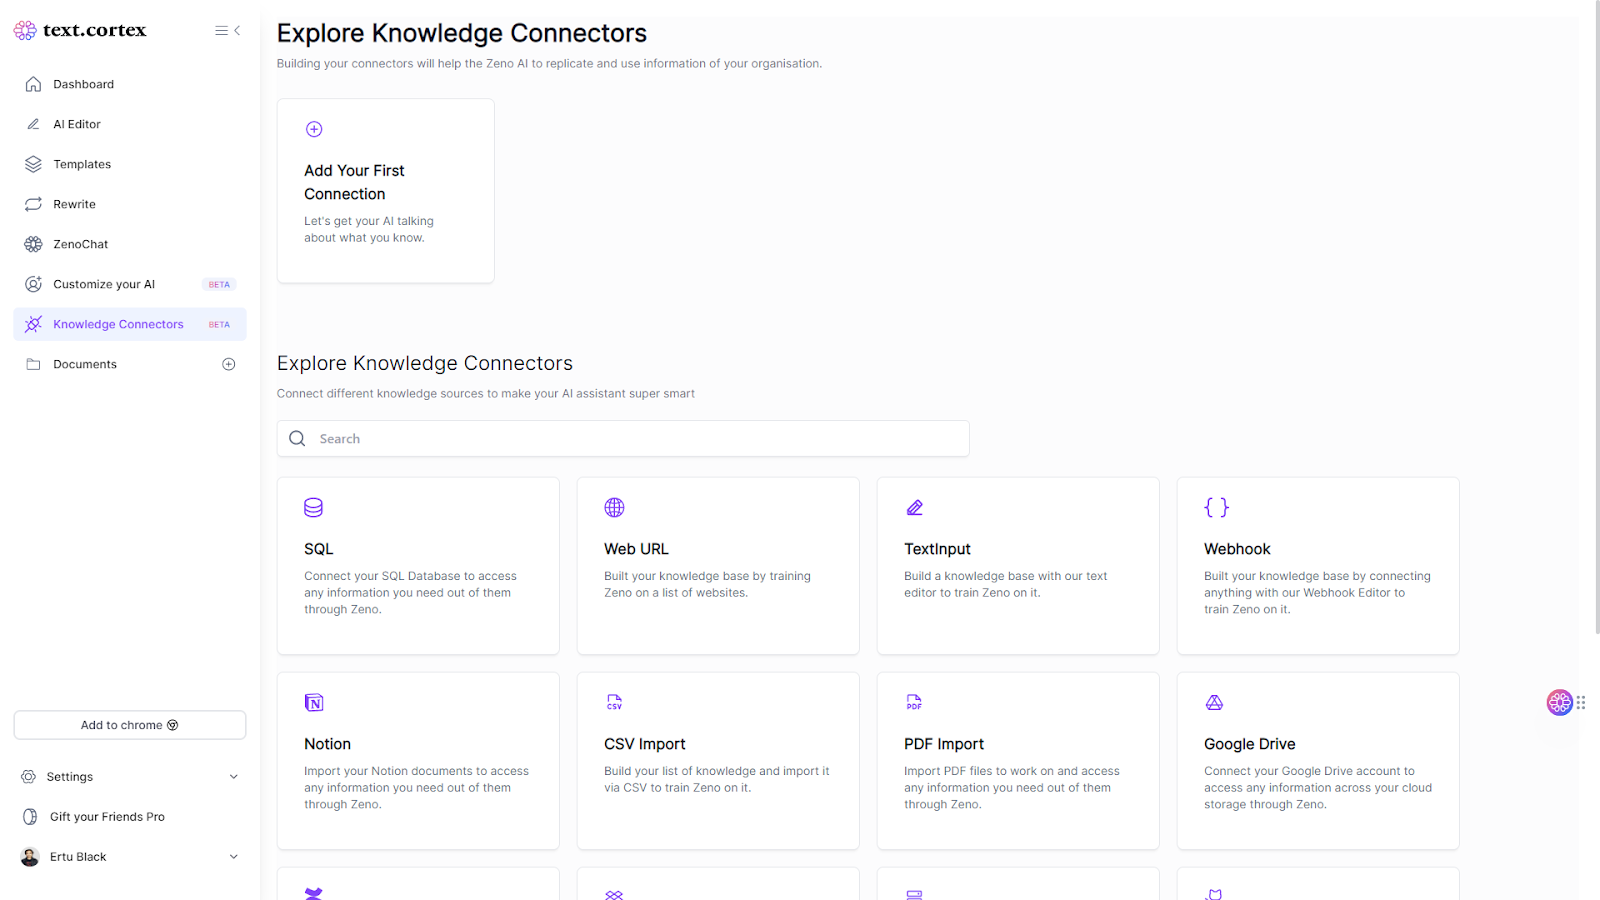Click the text.cortex logo
Viewport: 1600px width, 900px height.
click(x=80, y=31)
